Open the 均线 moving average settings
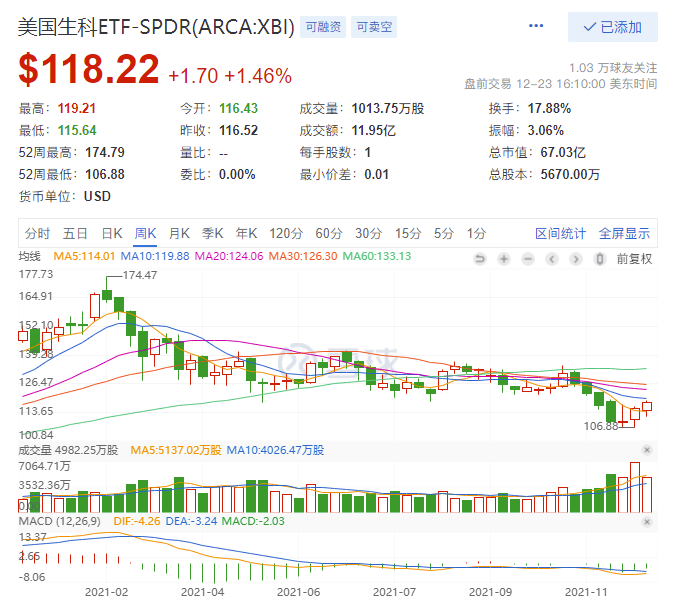 [30, 257]
